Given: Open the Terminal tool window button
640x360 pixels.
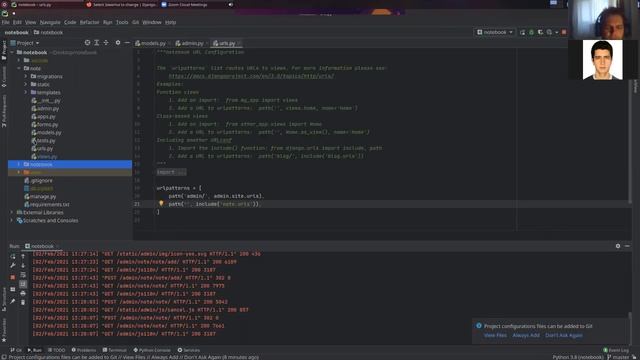Looking at the screenshot, I should [x=114, y=350].
